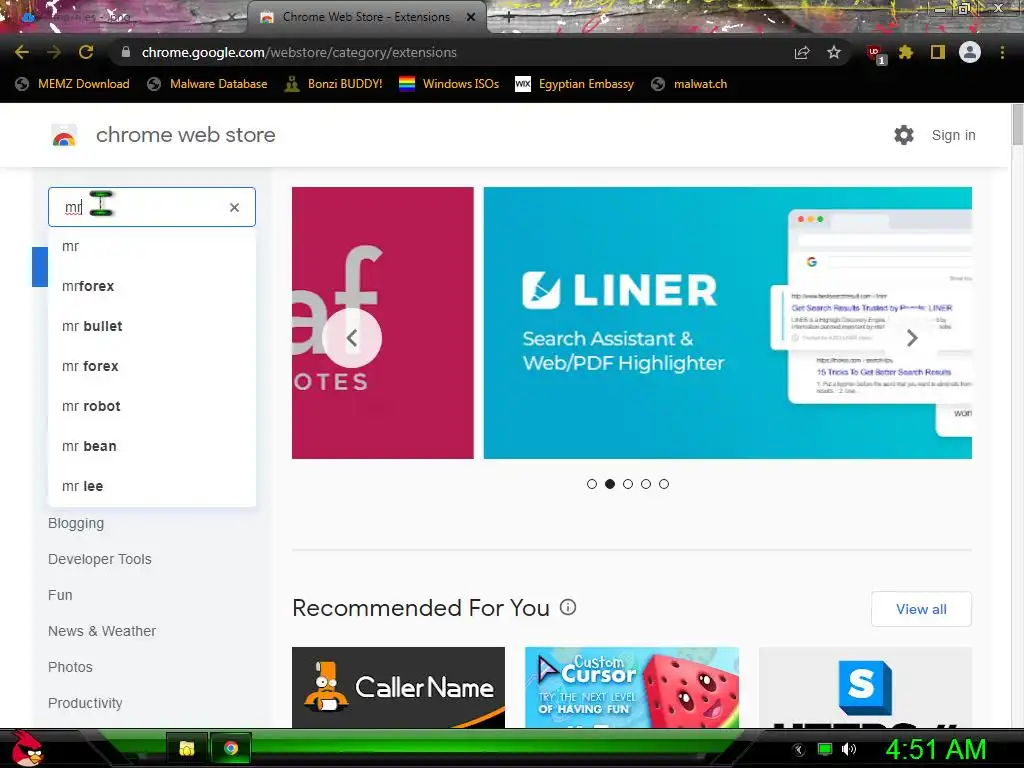Click the site lock icon in the address bar
The image size is (1024, 768).
pos(126,52)
